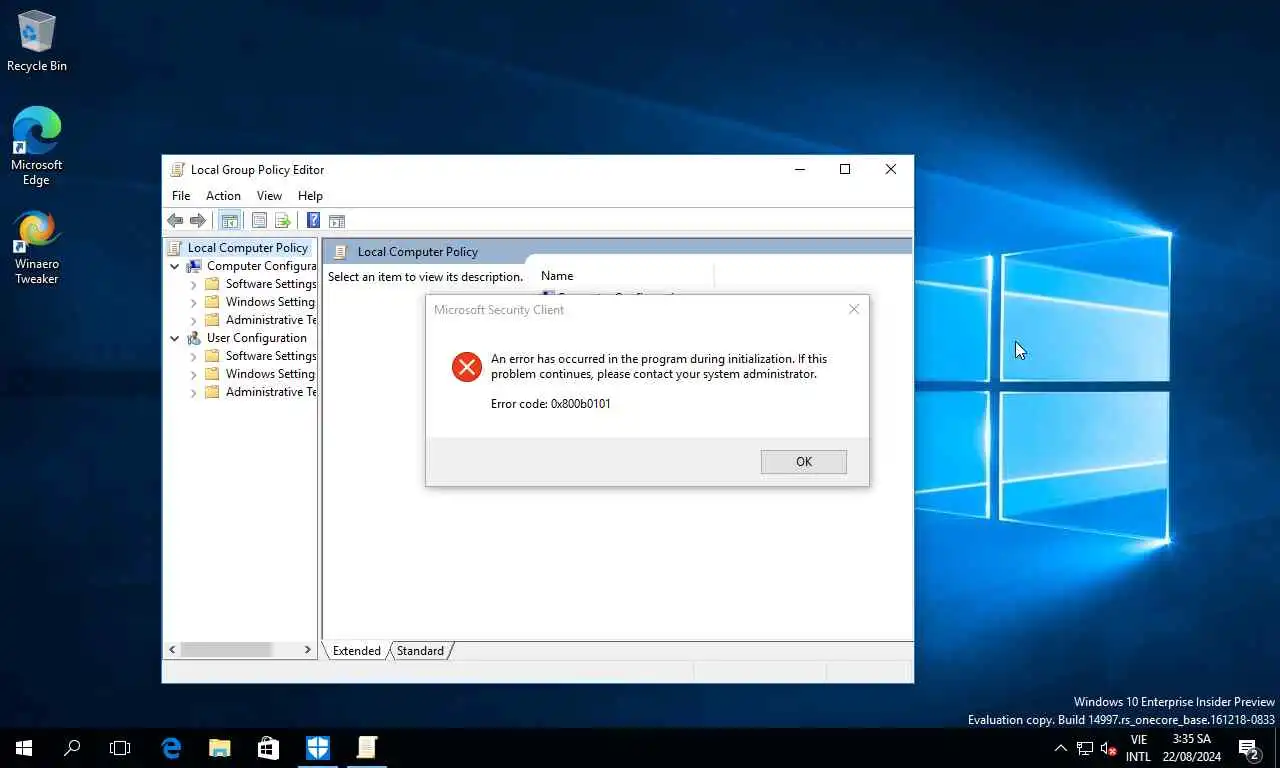
Task: Open the Action Center notification icon
Action: point(1249,748)
